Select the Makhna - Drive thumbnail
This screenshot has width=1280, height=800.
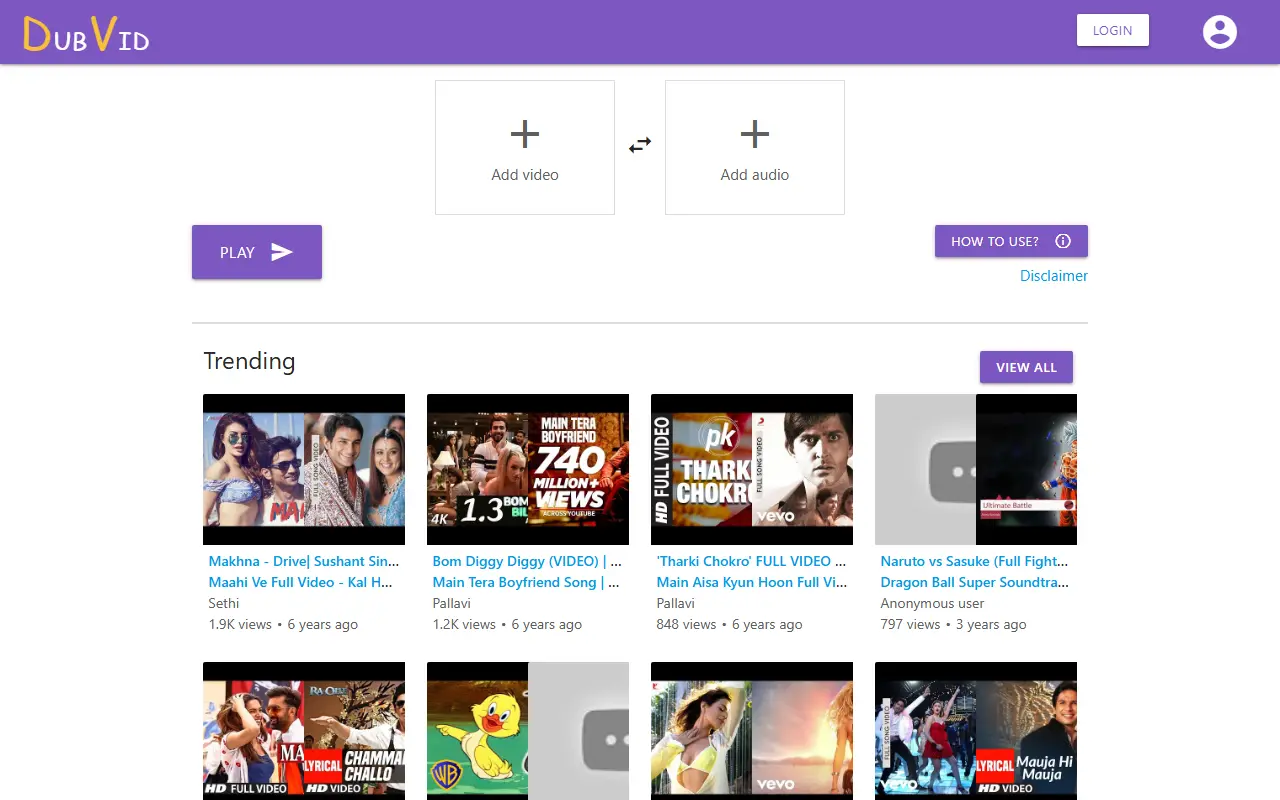(304, 469)
